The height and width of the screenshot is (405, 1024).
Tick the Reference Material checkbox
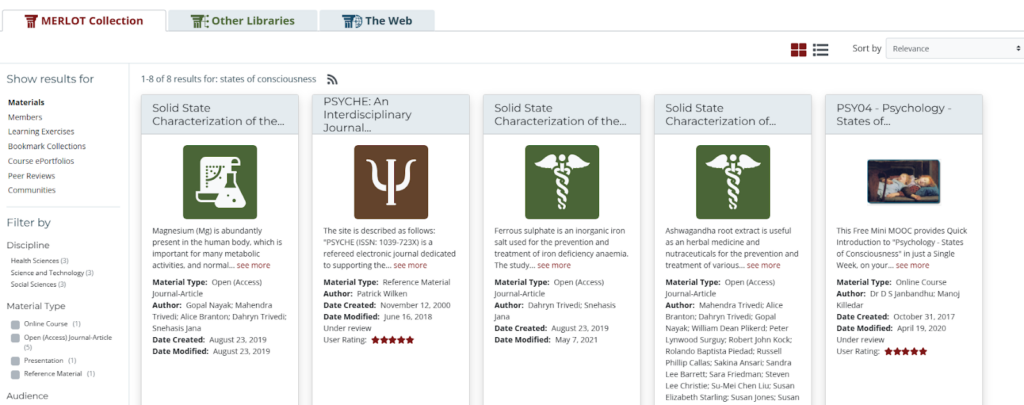click(15, 374)
